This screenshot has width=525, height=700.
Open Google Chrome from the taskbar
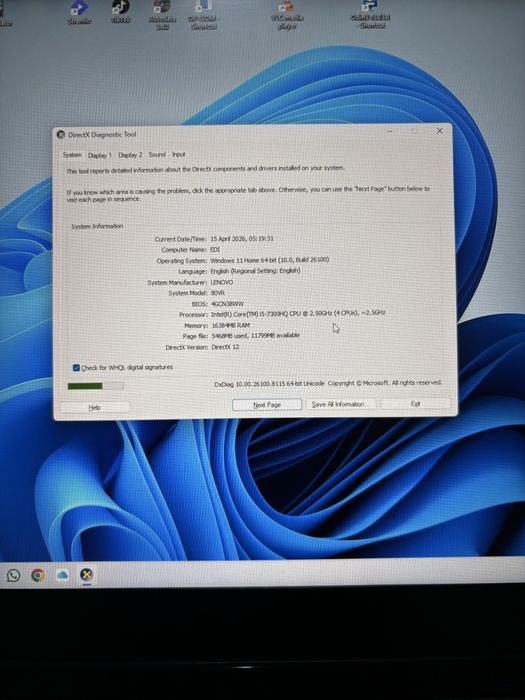click(38, 575)
